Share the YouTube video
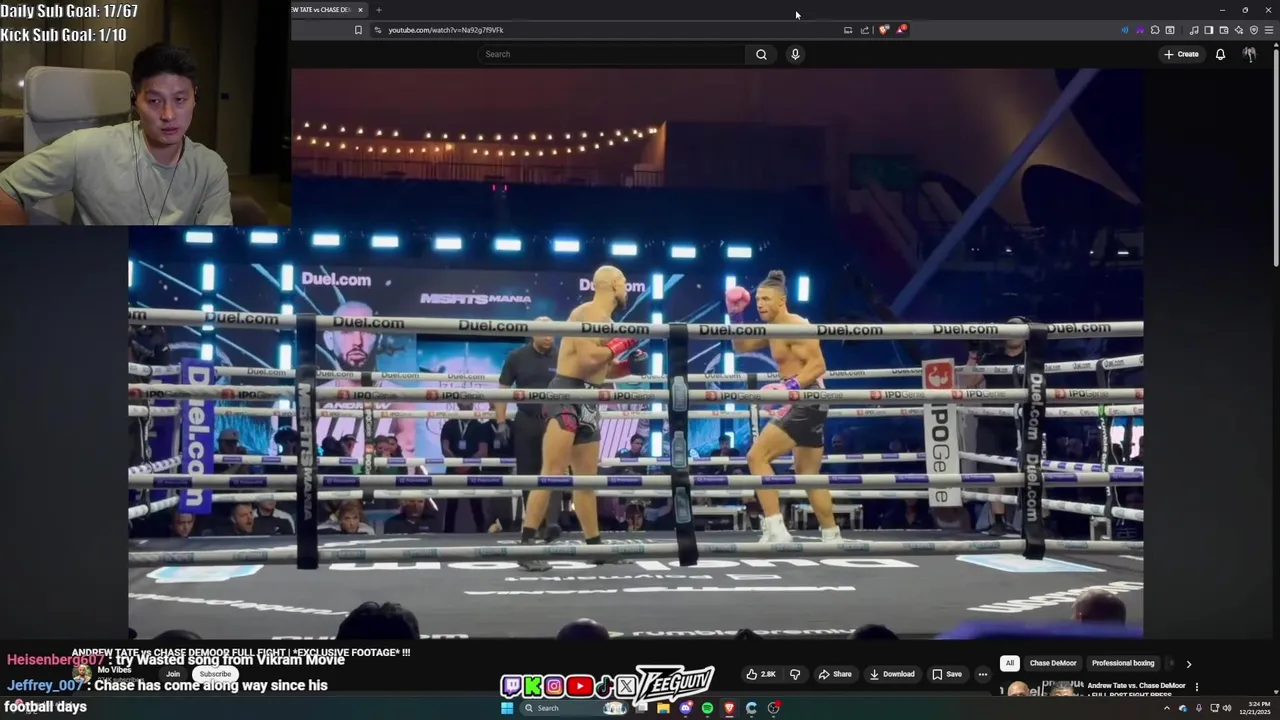Image resolution: width=1280 pixels, height=720 pixels. [x=835, y=674]
